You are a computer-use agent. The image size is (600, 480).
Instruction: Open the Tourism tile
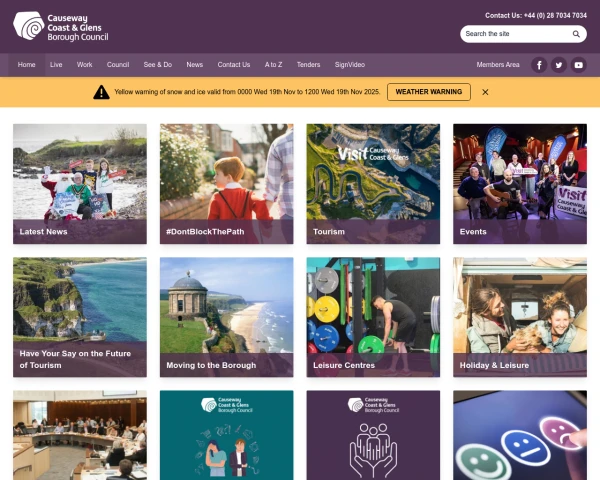click(373, 184)
